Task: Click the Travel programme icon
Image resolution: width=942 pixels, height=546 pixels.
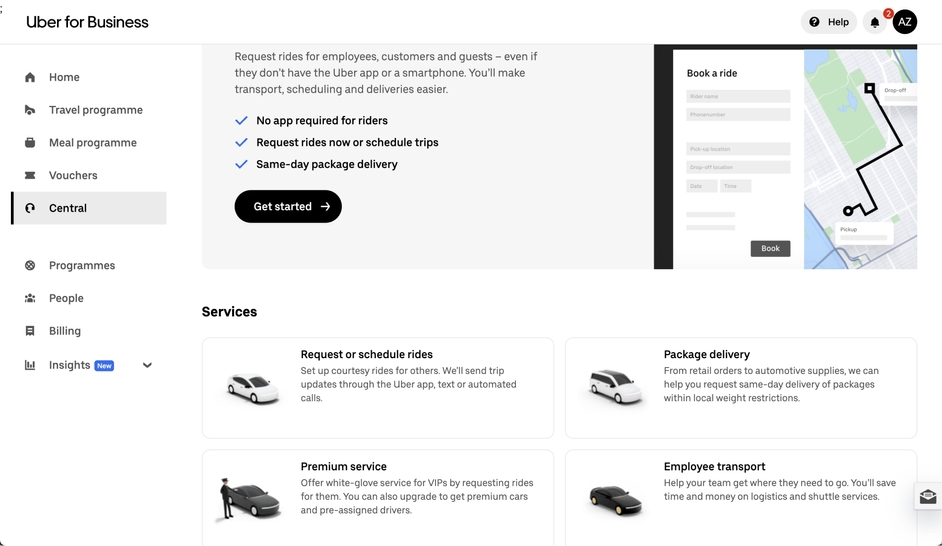Action: pos(30,110)
